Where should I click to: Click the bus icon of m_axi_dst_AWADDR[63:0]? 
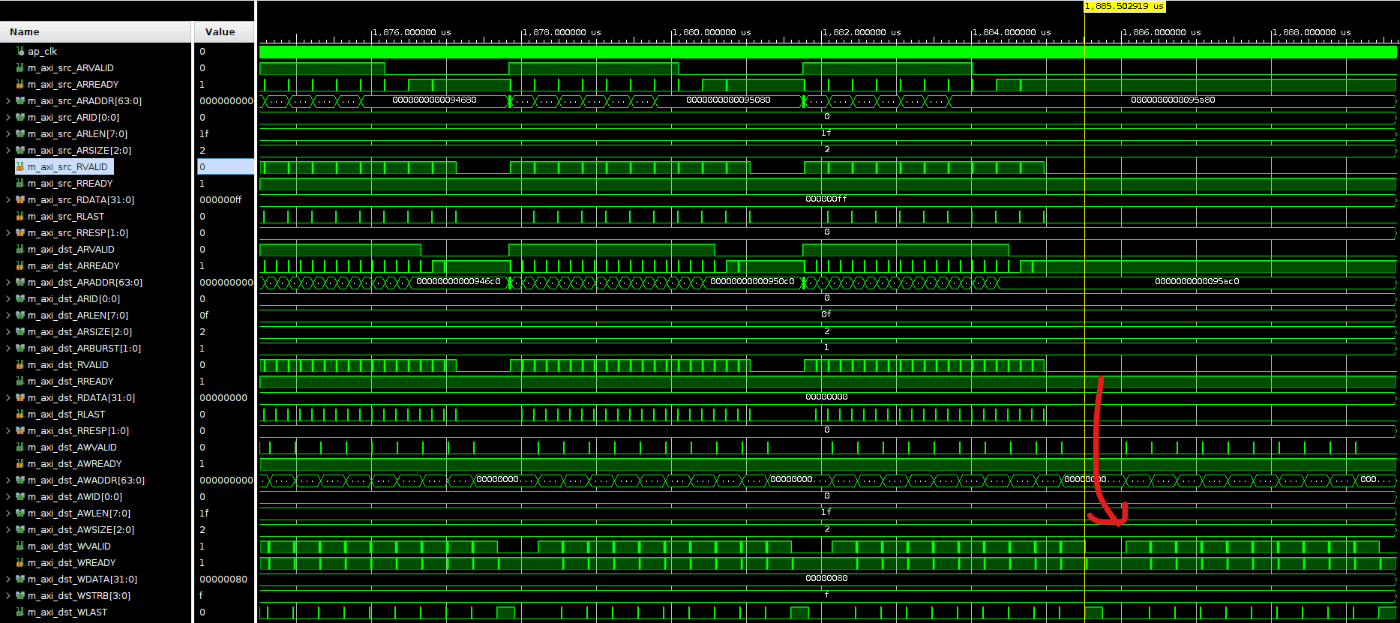pos(21,480)
